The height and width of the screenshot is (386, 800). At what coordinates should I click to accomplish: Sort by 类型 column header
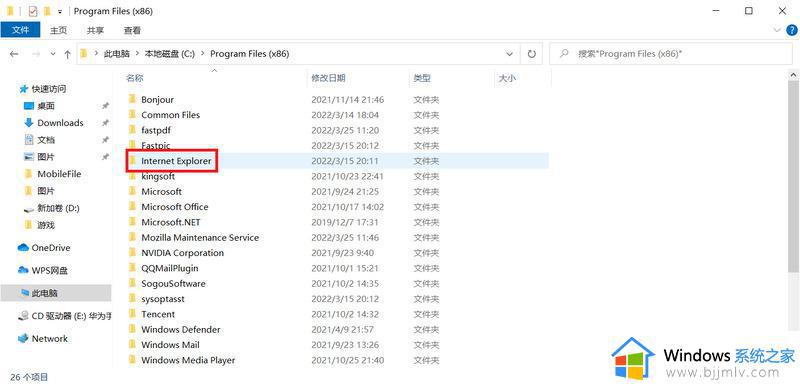(422, 78)
